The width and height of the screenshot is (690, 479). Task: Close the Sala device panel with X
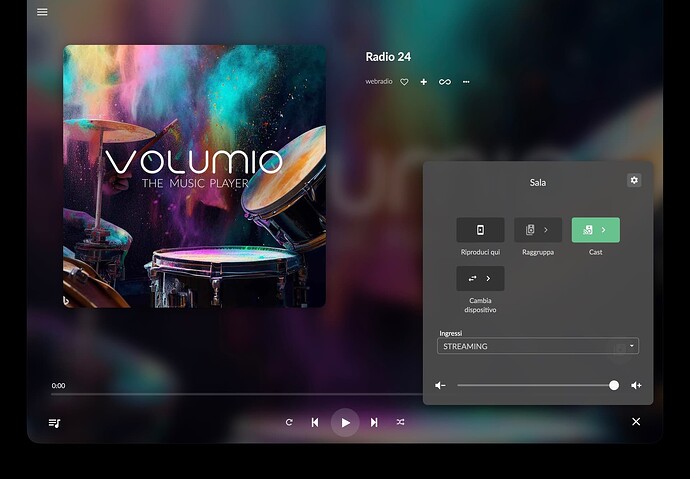(x=636, y=421)
